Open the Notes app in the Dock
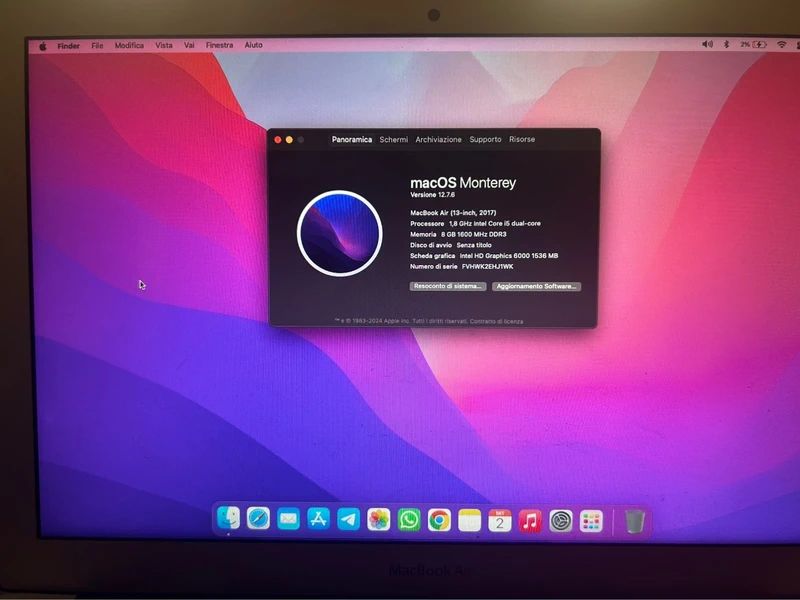This screenshot has height=600, width=800. coord(469,521)
